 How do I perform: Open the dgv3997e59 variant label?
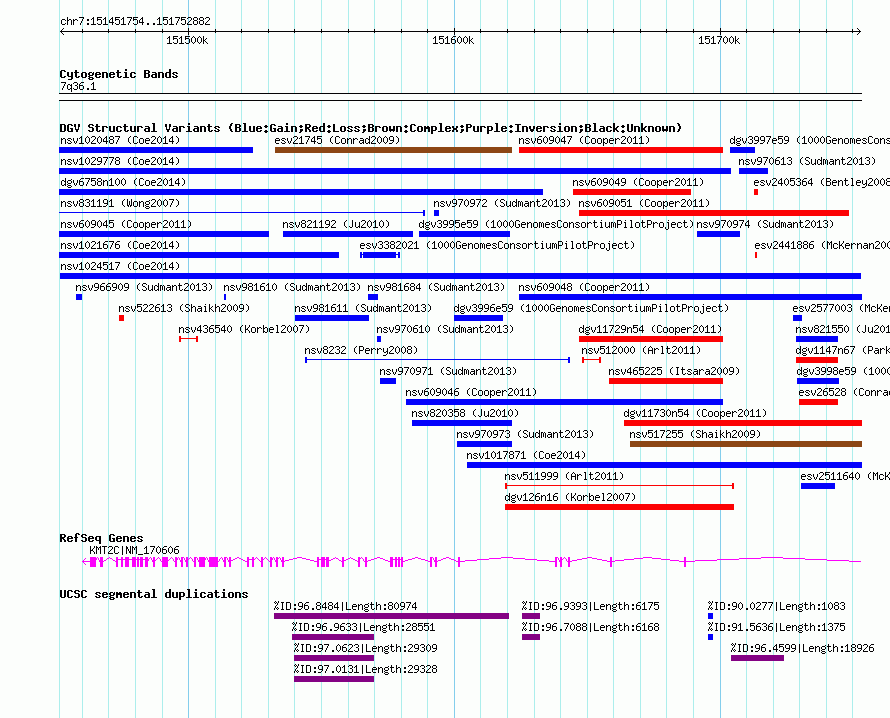[x=809, y=140]
